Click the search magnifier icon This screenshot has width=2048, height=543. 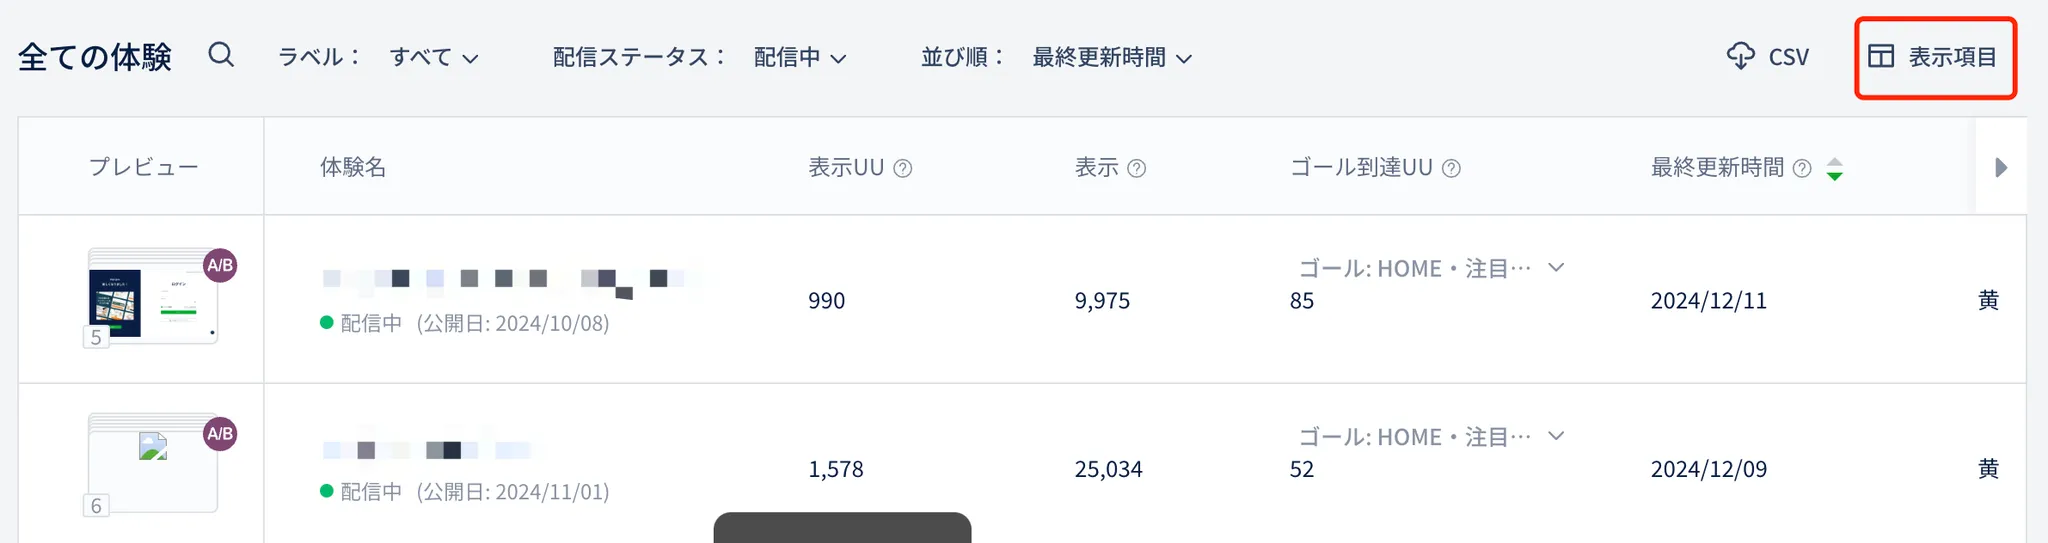[221, 55]
